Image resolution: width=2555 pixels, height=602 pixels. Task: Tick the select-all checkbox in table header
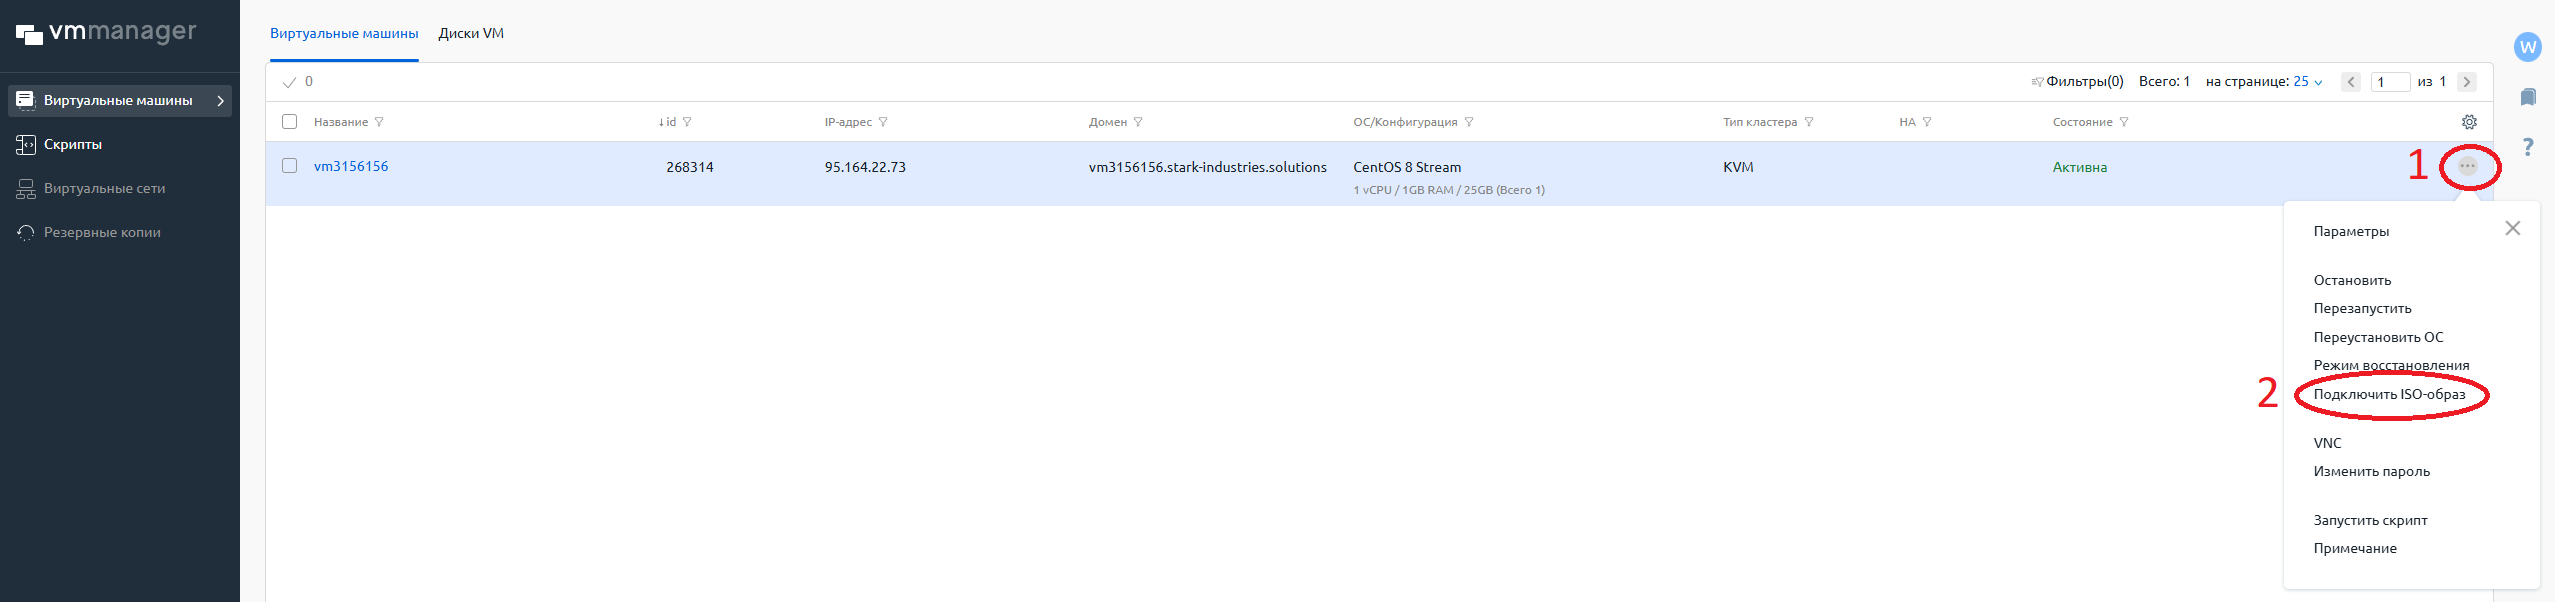coord(290,122)
